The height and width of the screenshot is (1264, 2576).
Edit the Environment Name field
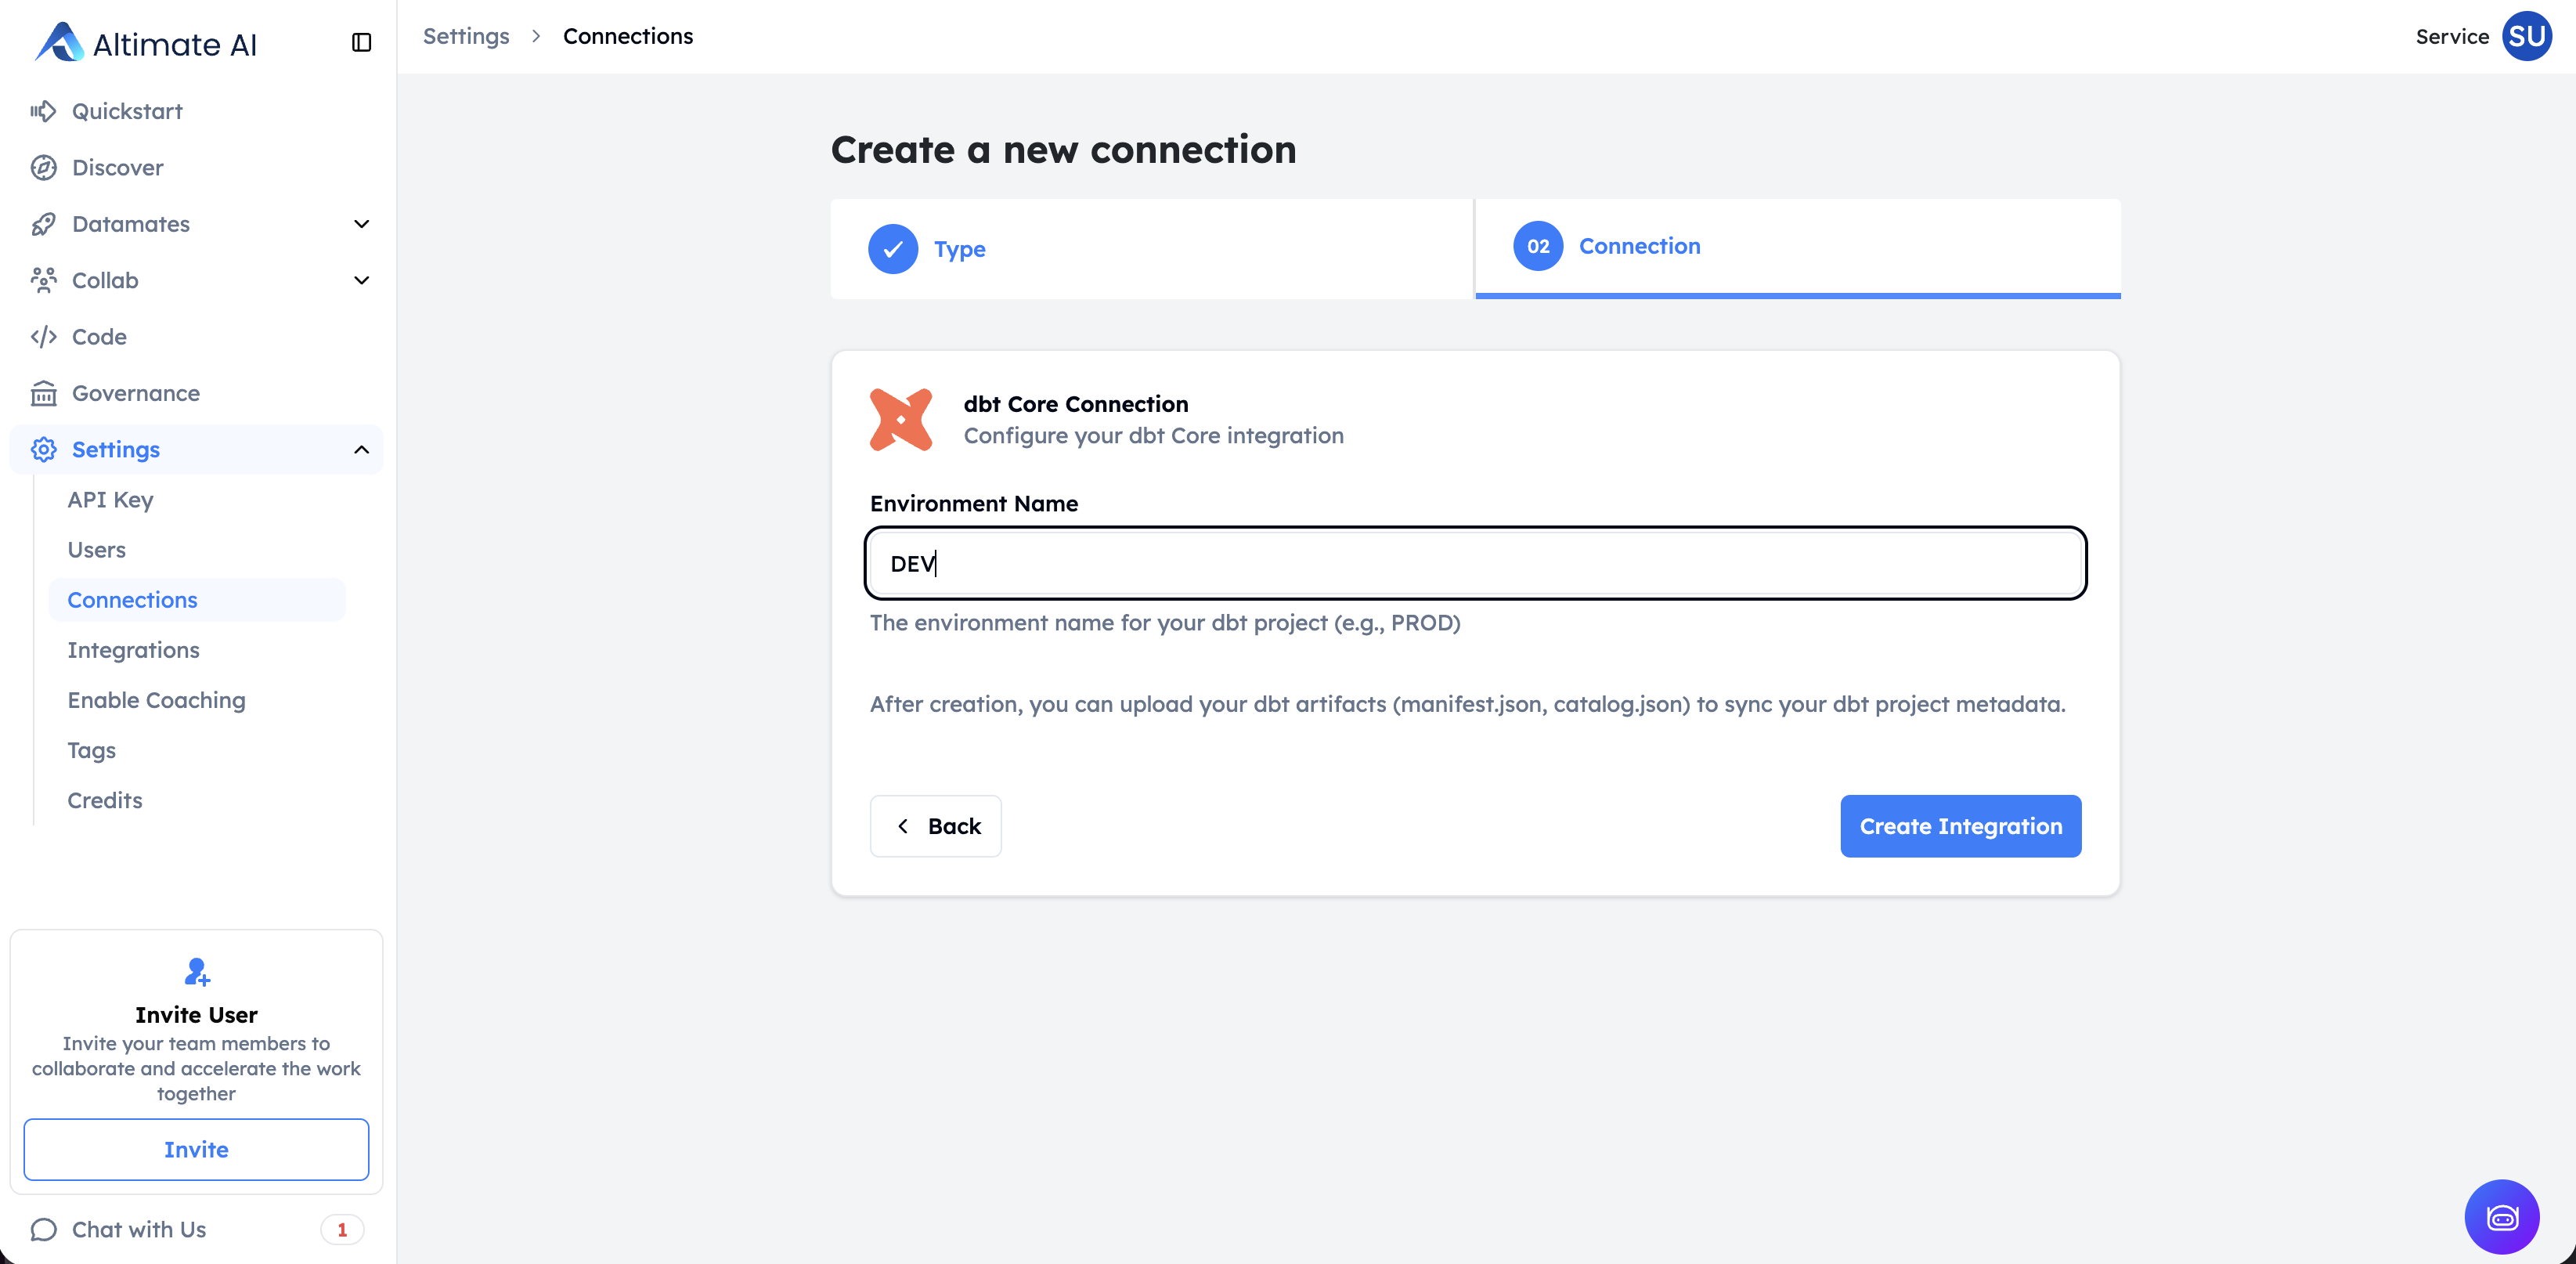click(1474, 563)
